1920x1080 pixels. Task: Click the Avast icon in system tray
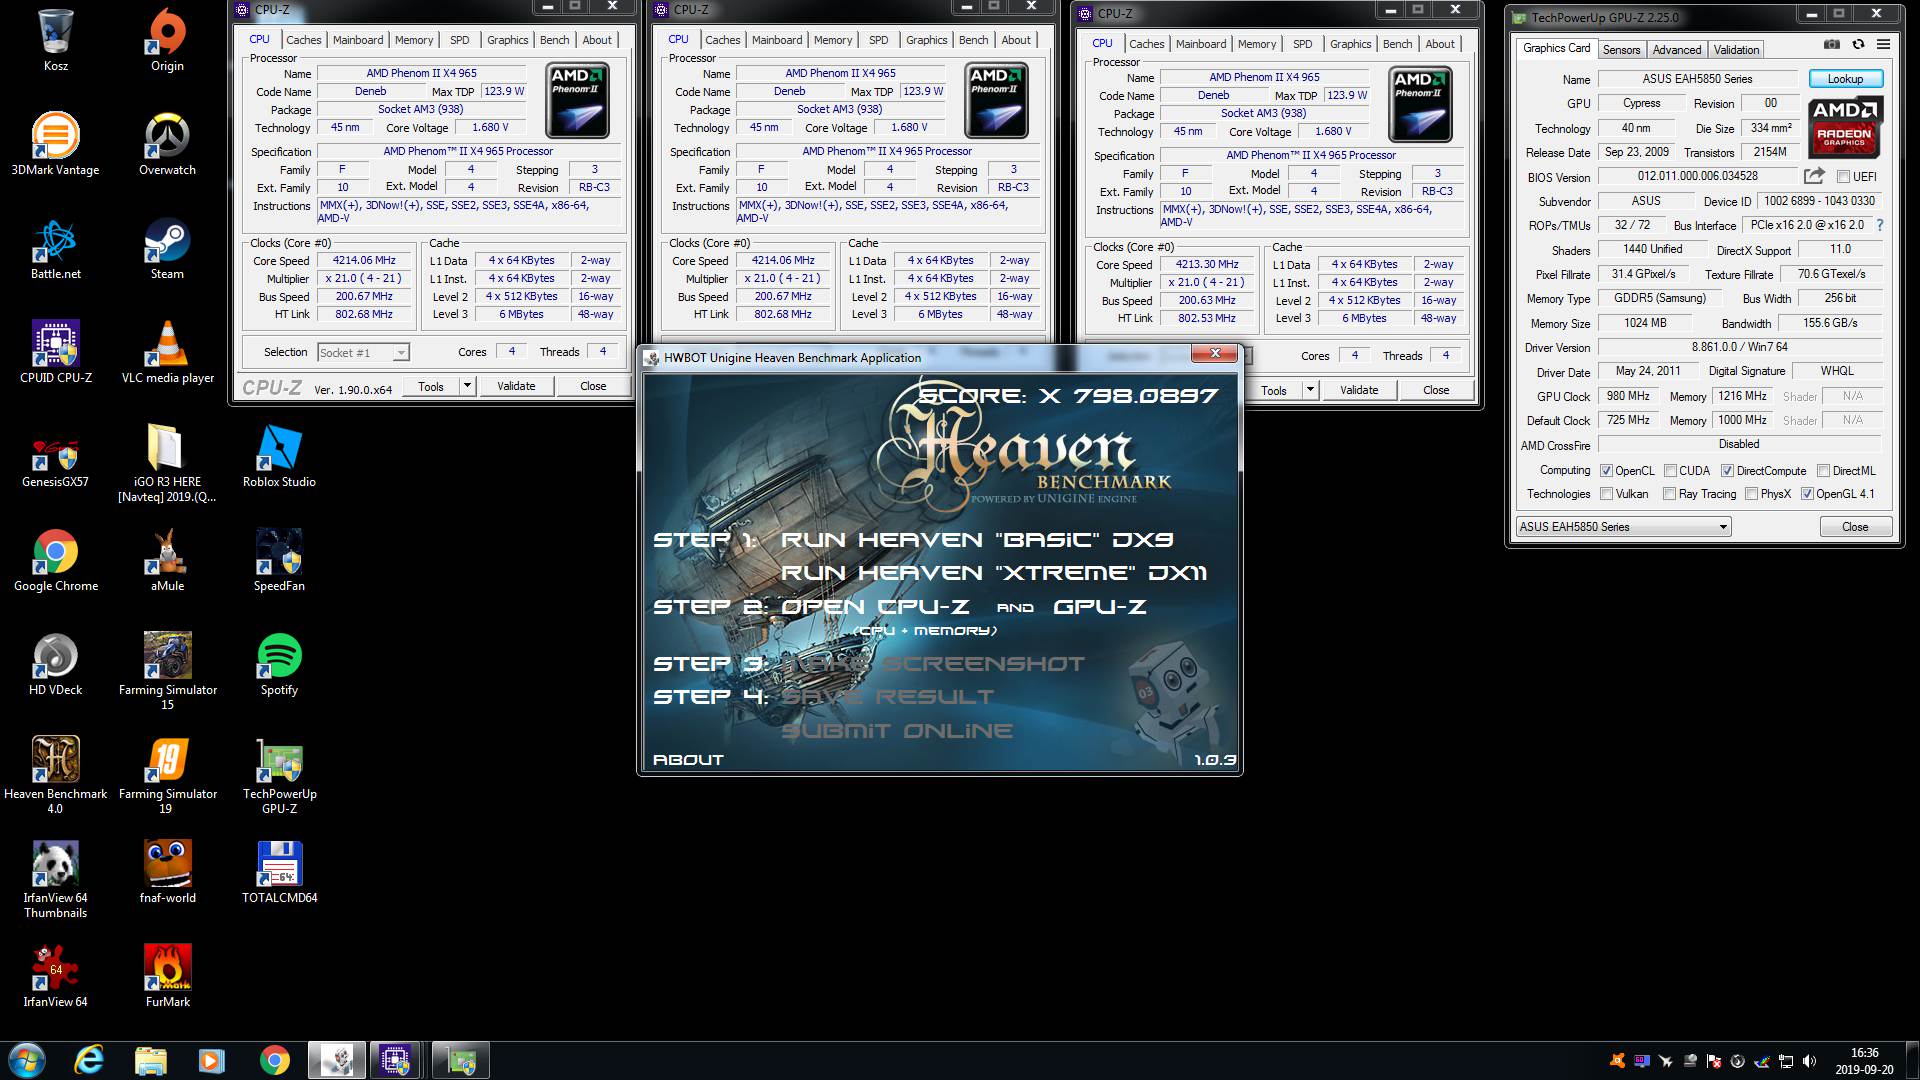pyautogui.click(x=1617, y=1061)
